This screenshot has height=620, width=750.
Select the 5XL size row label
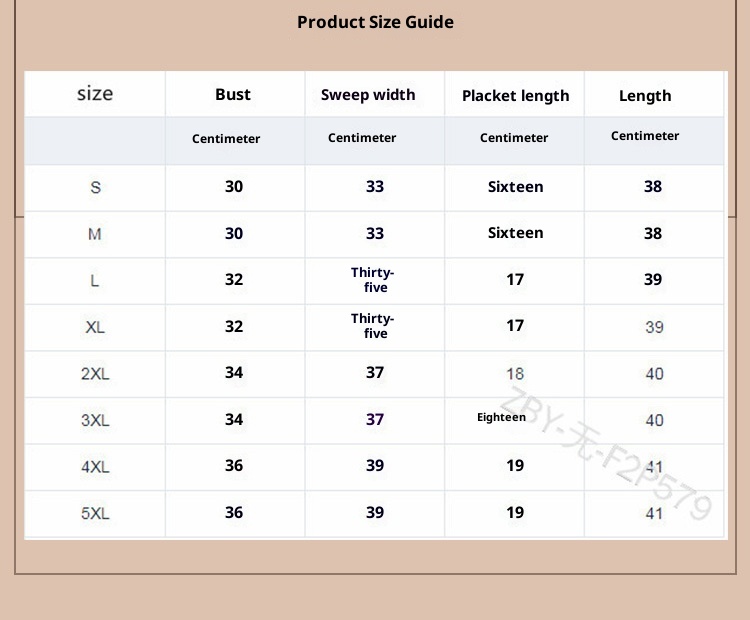click(x=95, y=513)
